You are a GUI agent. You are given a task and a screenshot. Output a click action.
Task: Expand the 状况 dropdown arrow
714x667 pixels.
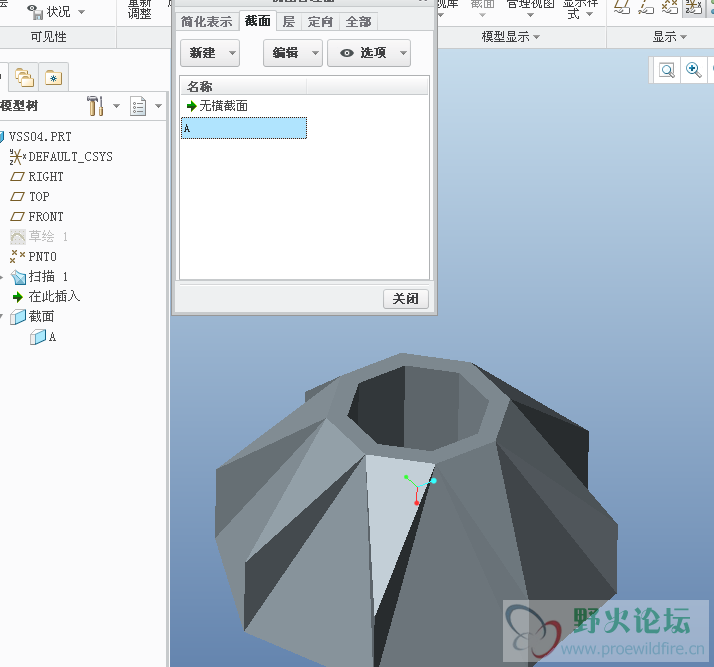pos(82,12)
